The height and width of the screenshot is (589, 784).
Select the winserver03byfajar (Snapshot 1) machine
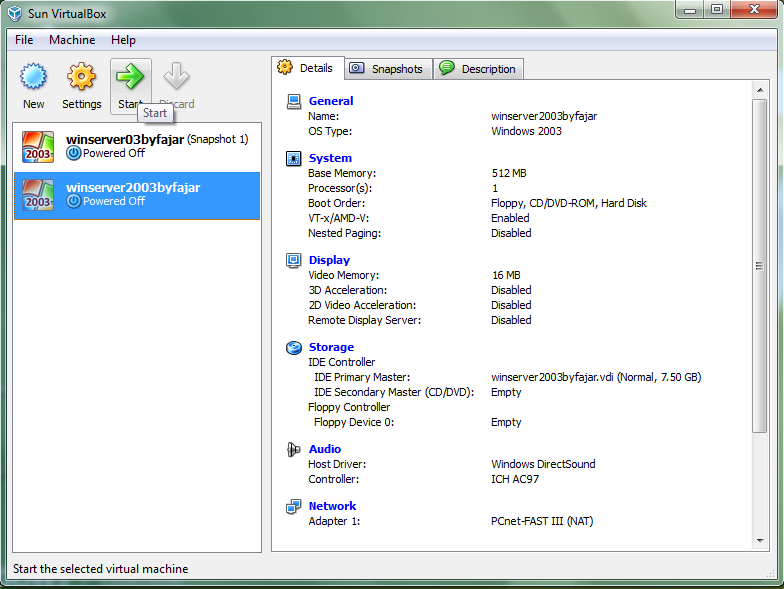[137, 147]
